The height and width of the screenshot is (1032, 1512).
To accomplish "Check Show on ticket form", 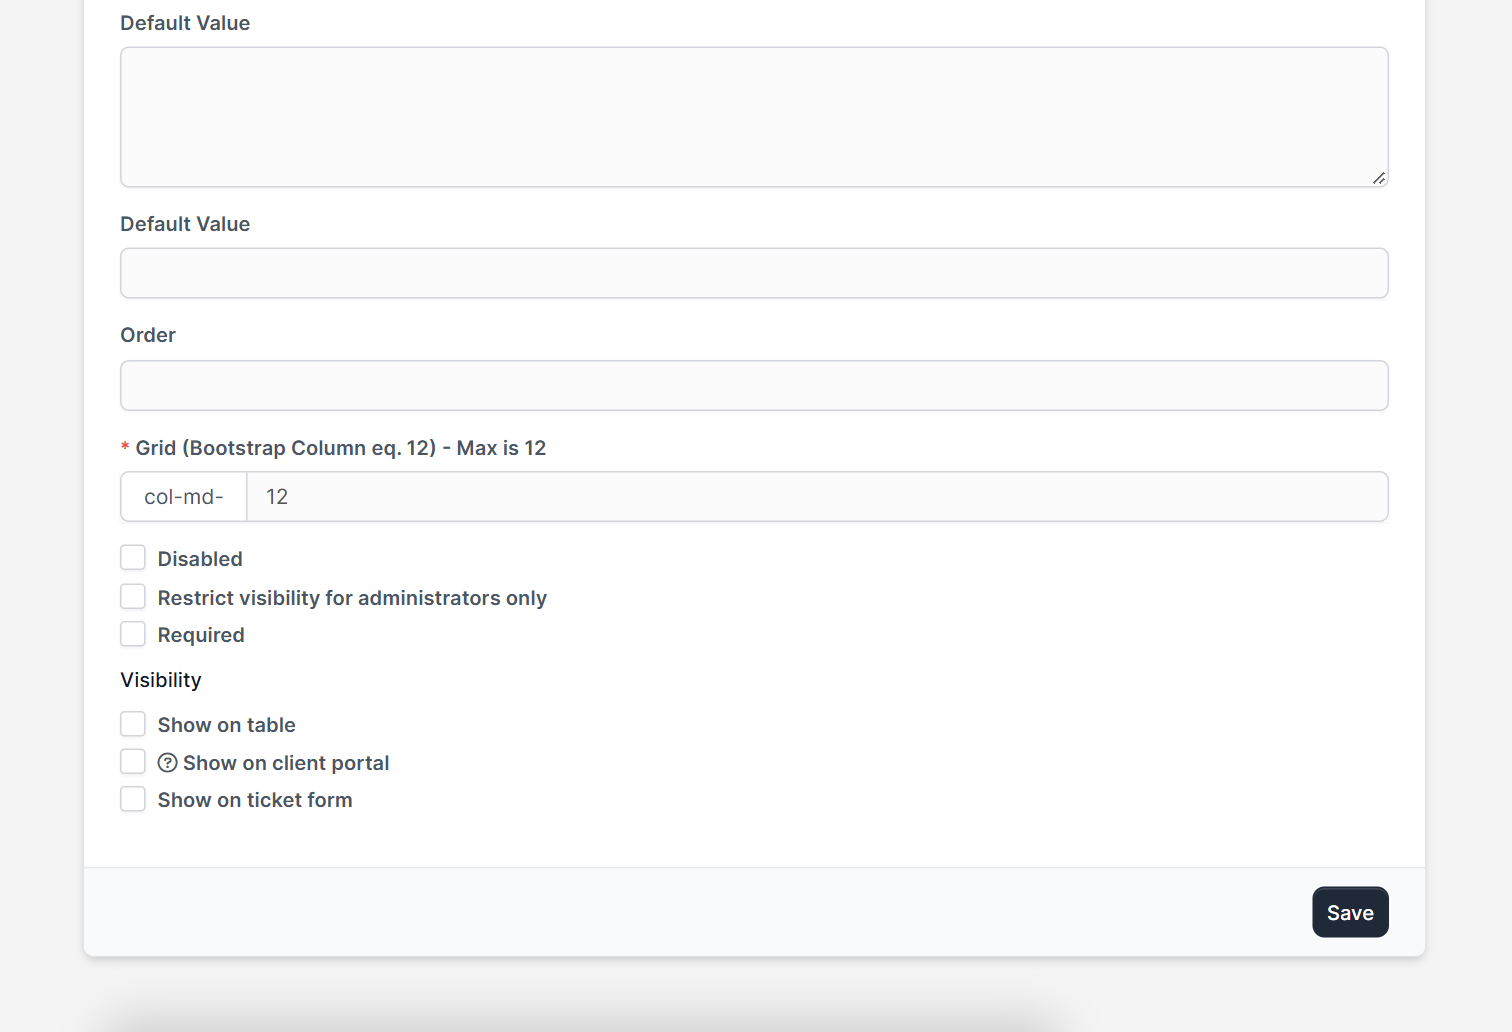I will (x=133, y=798).
